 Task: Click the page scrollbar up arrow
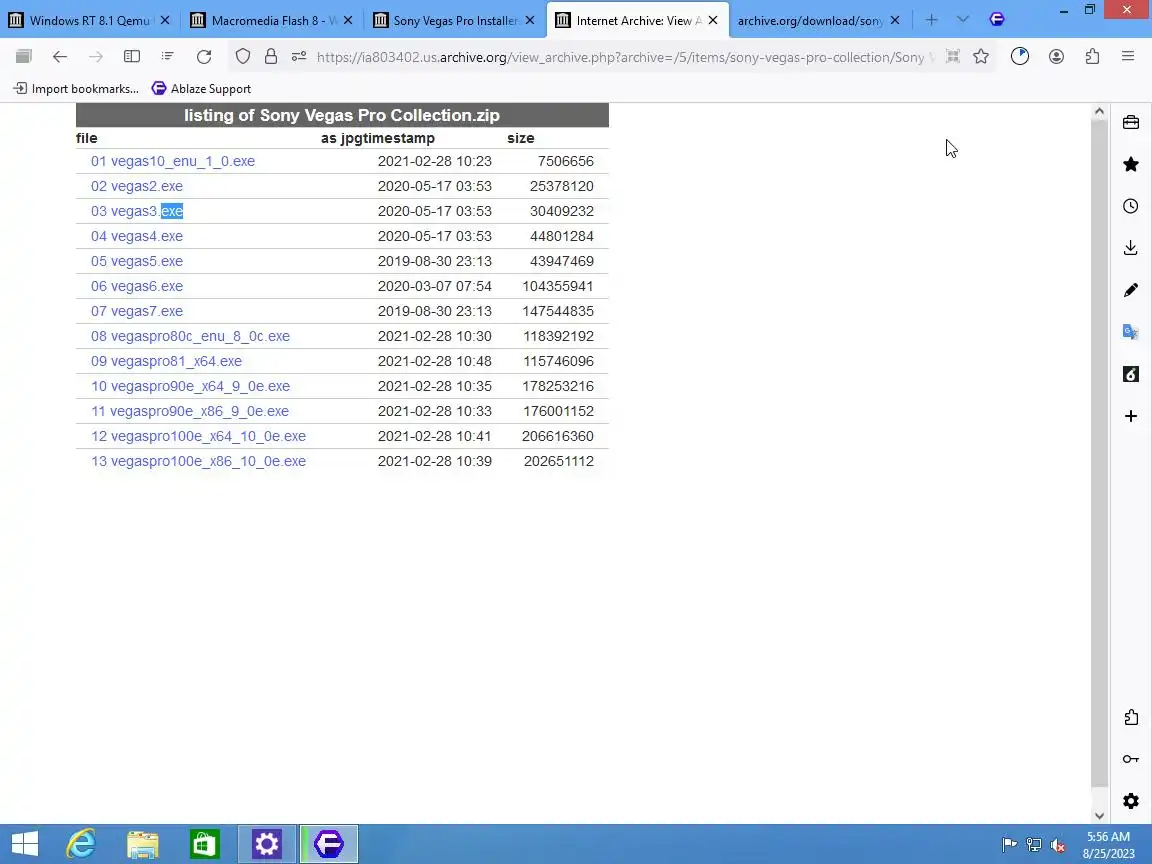[1099, 112]
